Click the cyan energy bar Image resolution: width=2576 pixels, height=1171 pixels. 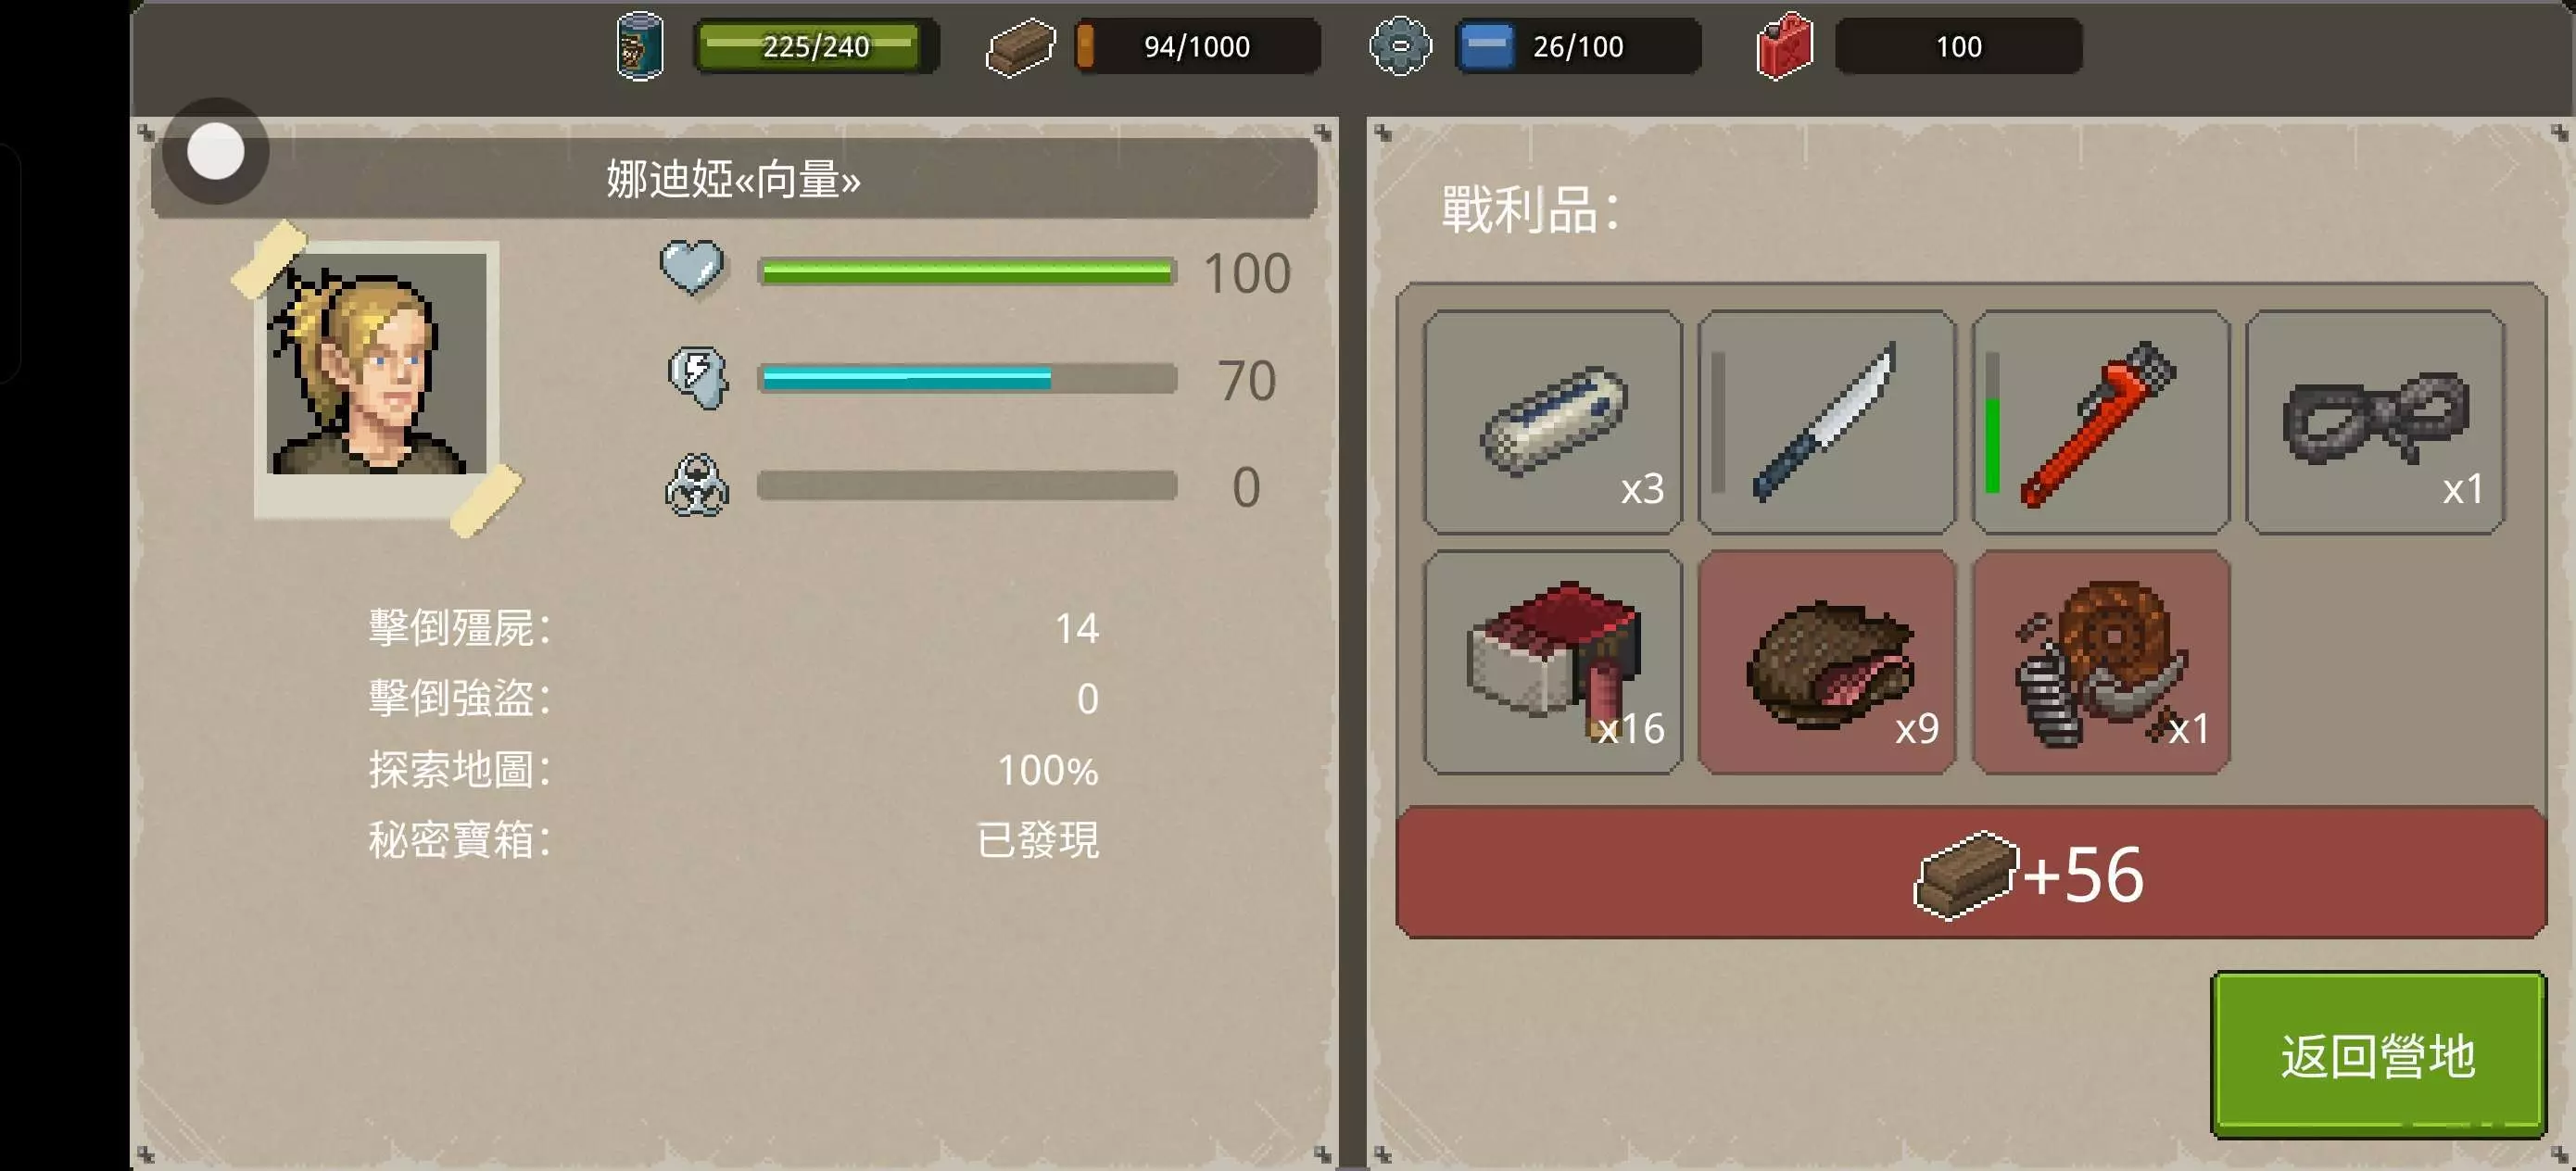(967, 378)
